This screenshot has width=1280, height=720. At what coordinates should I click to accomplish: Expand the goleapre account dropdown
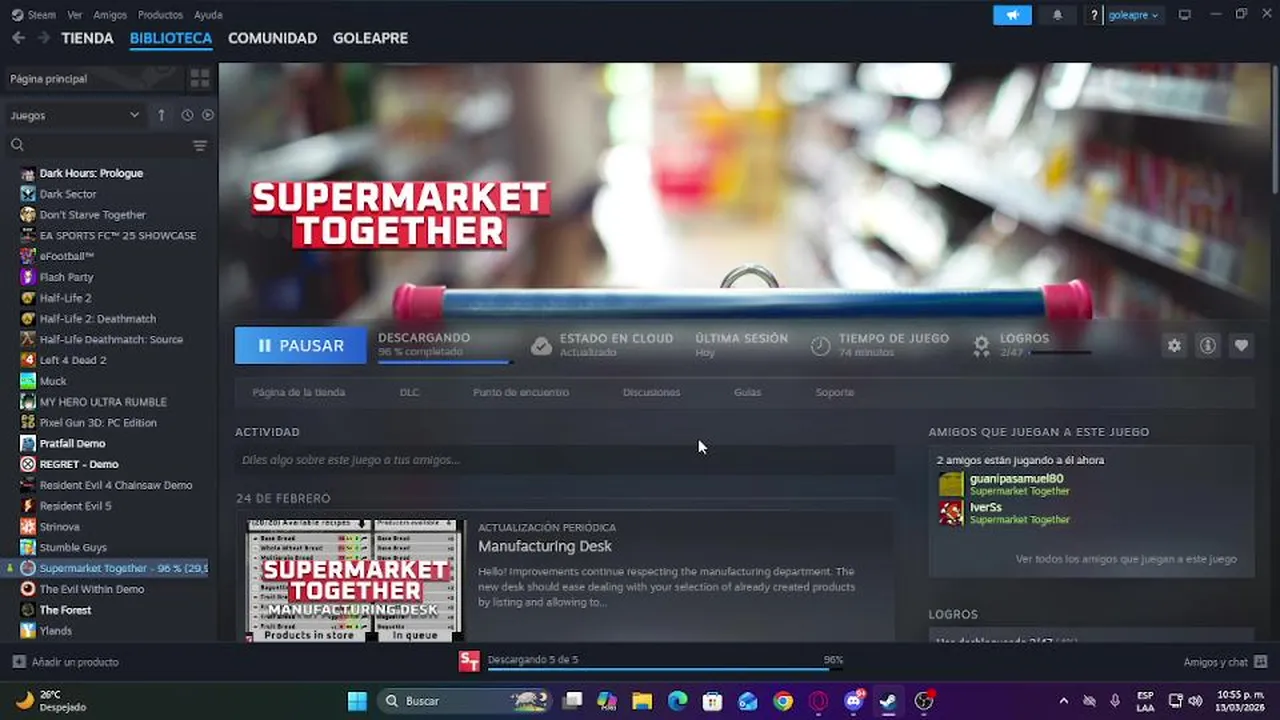click(x=1134, y=15)
